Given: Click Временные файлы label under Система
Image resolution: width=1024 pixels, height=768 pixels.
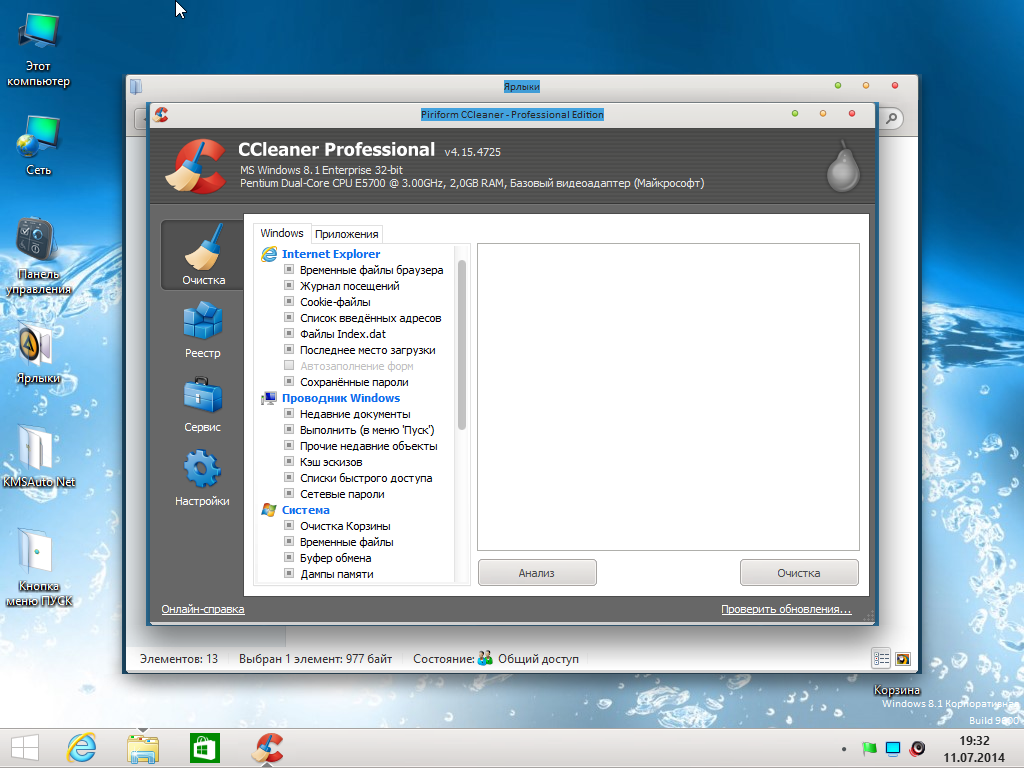Looking at the screenshot, I should 346,542.
